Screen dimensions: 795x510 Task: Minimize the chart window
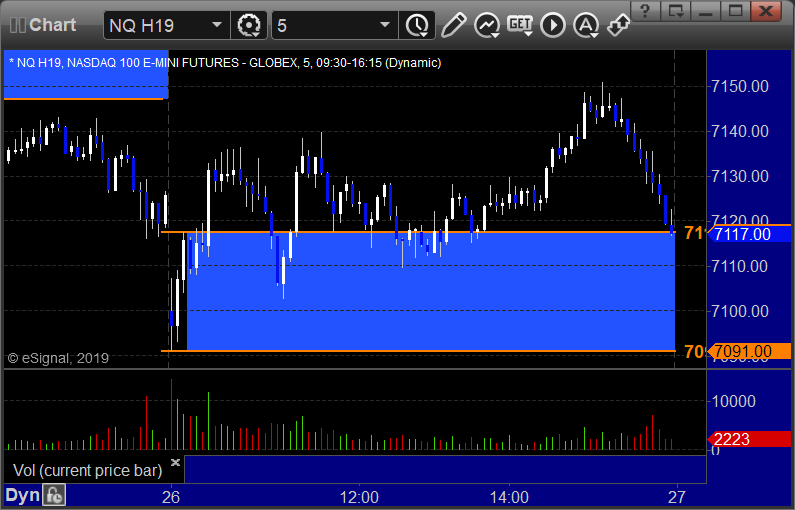(x=706, y=11)
